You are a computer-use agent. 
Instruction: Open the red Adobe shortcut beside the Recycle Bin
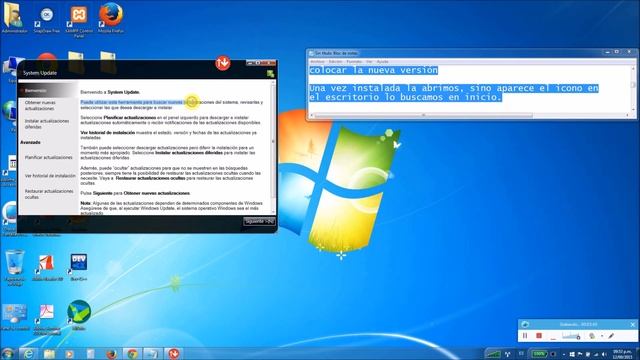tap(47, 267)
